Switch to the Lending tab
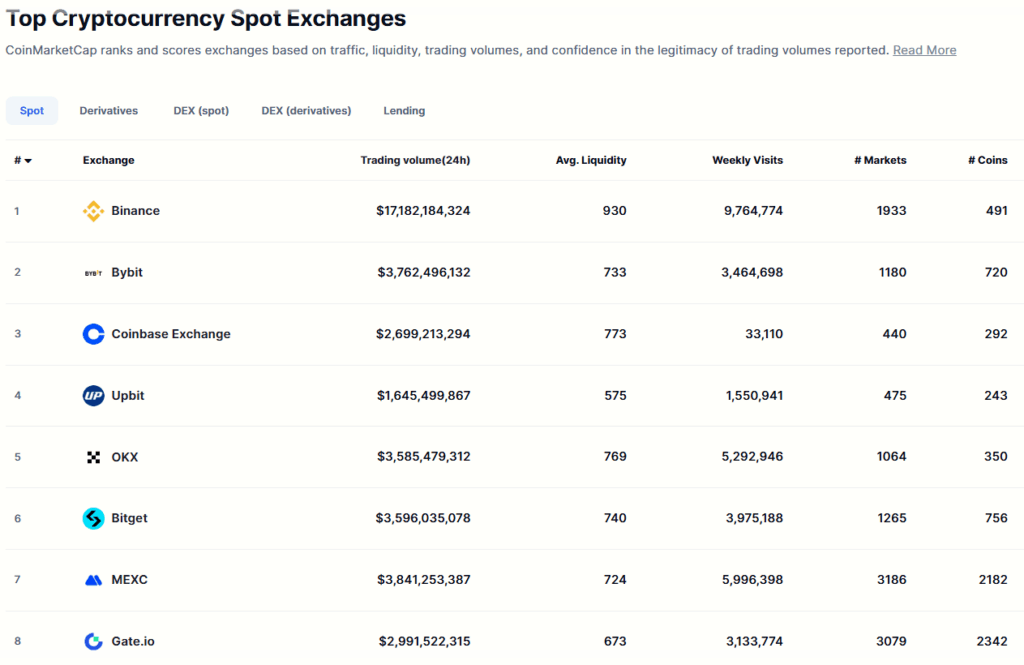 pyautogui.click(x=404, y=110)
